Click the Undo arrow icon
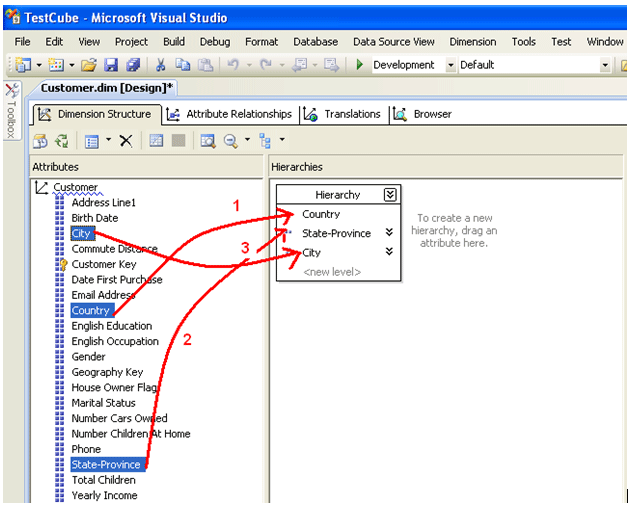The width and height of the screenshot is (628, 510). [x=233, y=65]
